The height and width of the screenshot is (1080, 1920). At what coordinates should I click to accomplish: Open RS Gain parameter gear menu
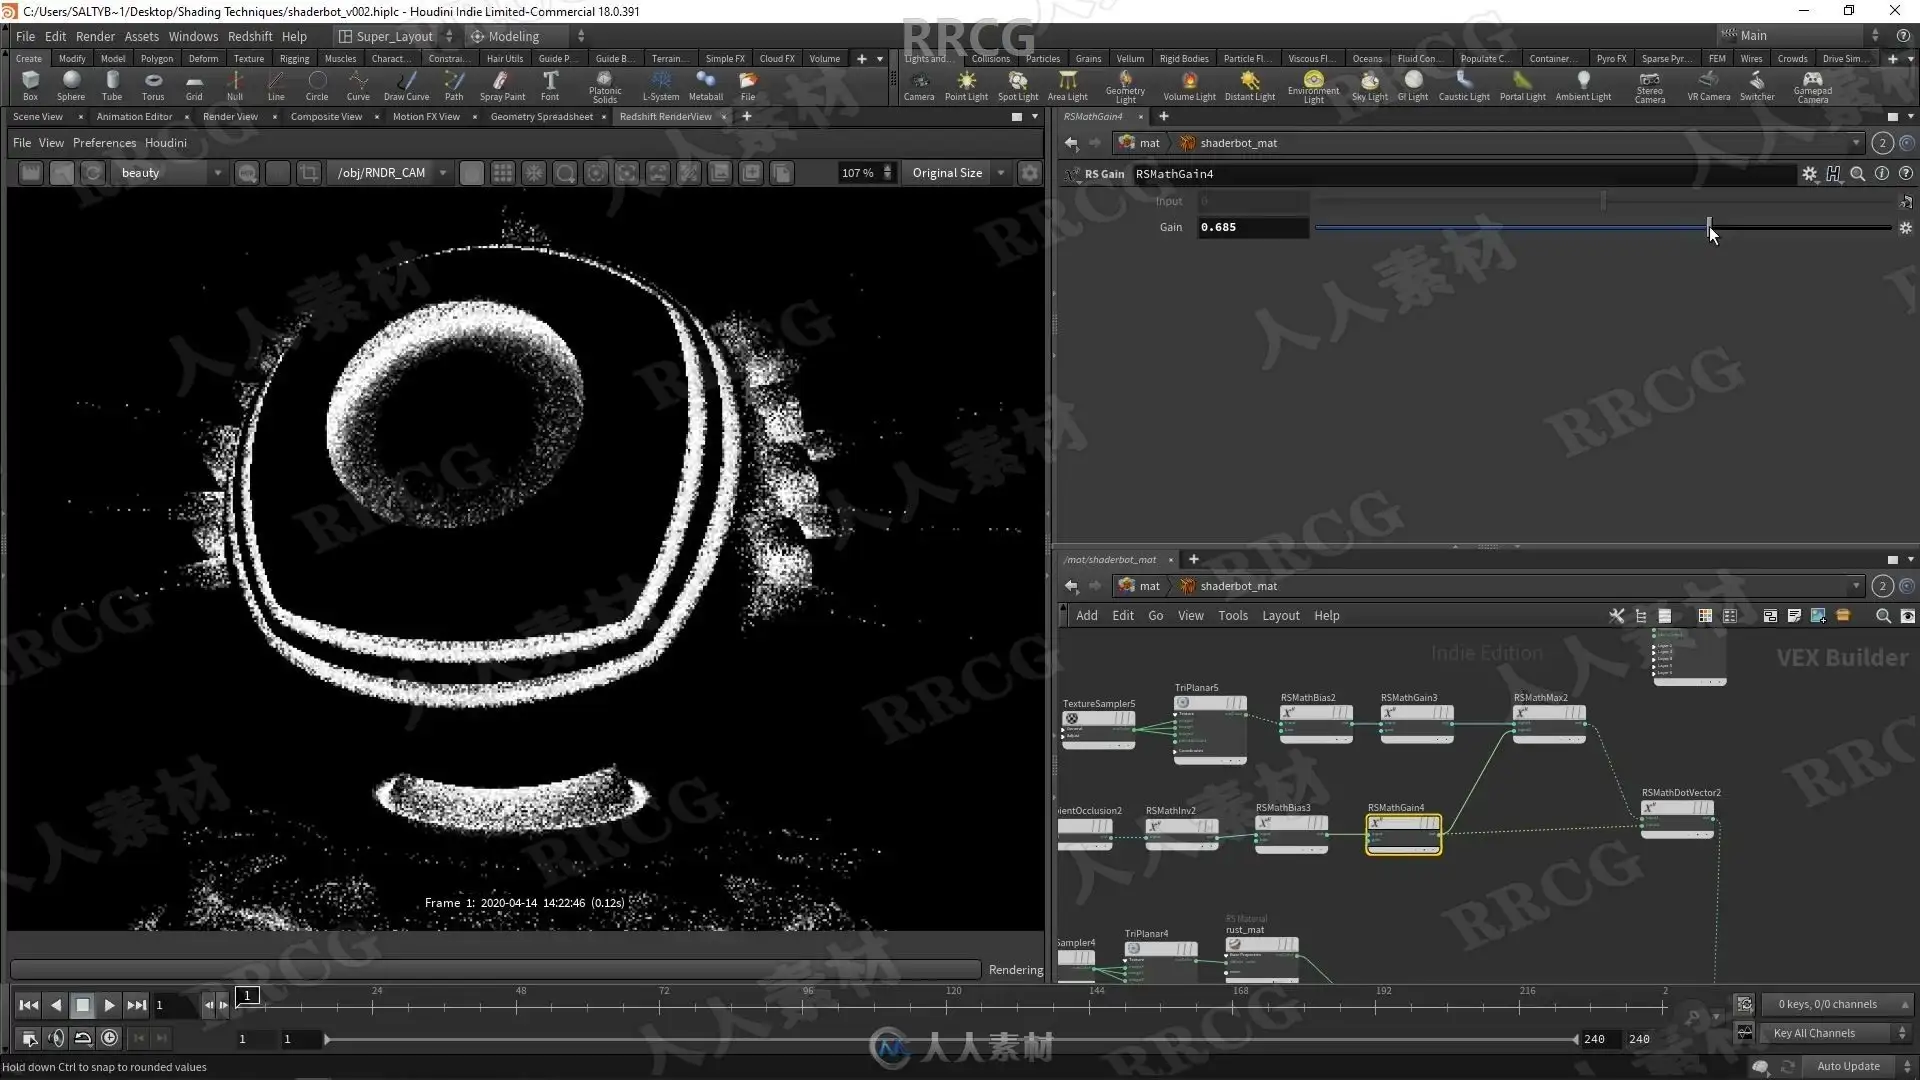1809,174
